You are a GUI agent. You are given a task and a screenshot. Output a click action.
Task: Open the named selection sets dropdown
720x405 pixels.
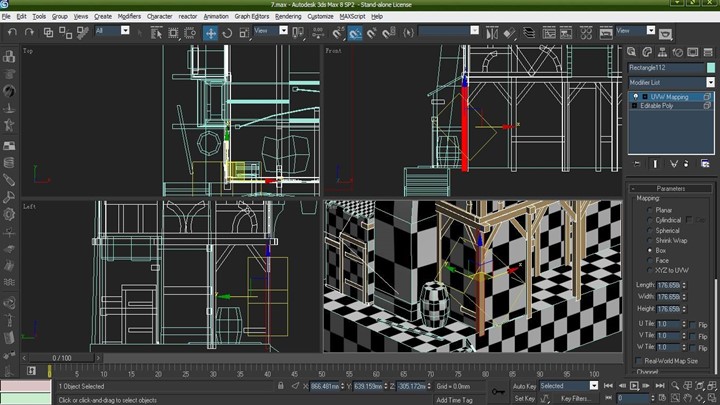click(x=474, y=30)
